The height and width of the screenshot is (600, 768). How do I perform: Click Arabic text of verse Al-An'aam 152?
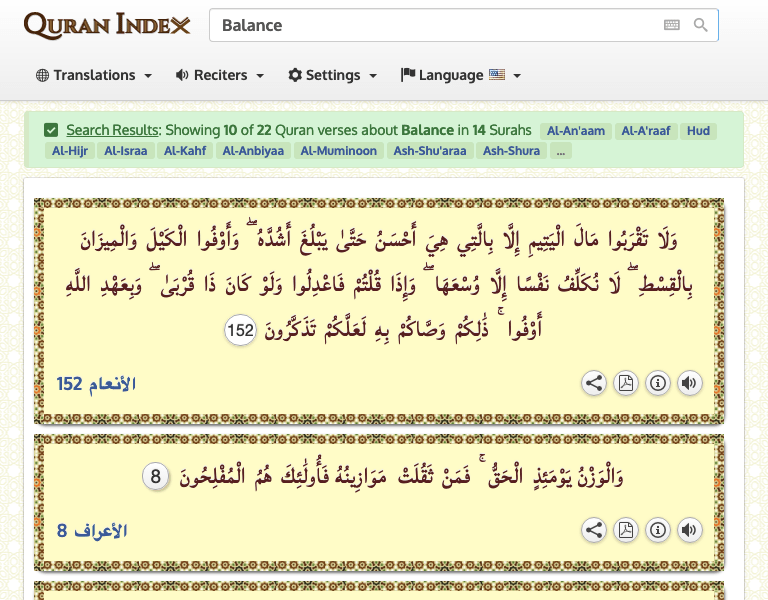(379, 284)
